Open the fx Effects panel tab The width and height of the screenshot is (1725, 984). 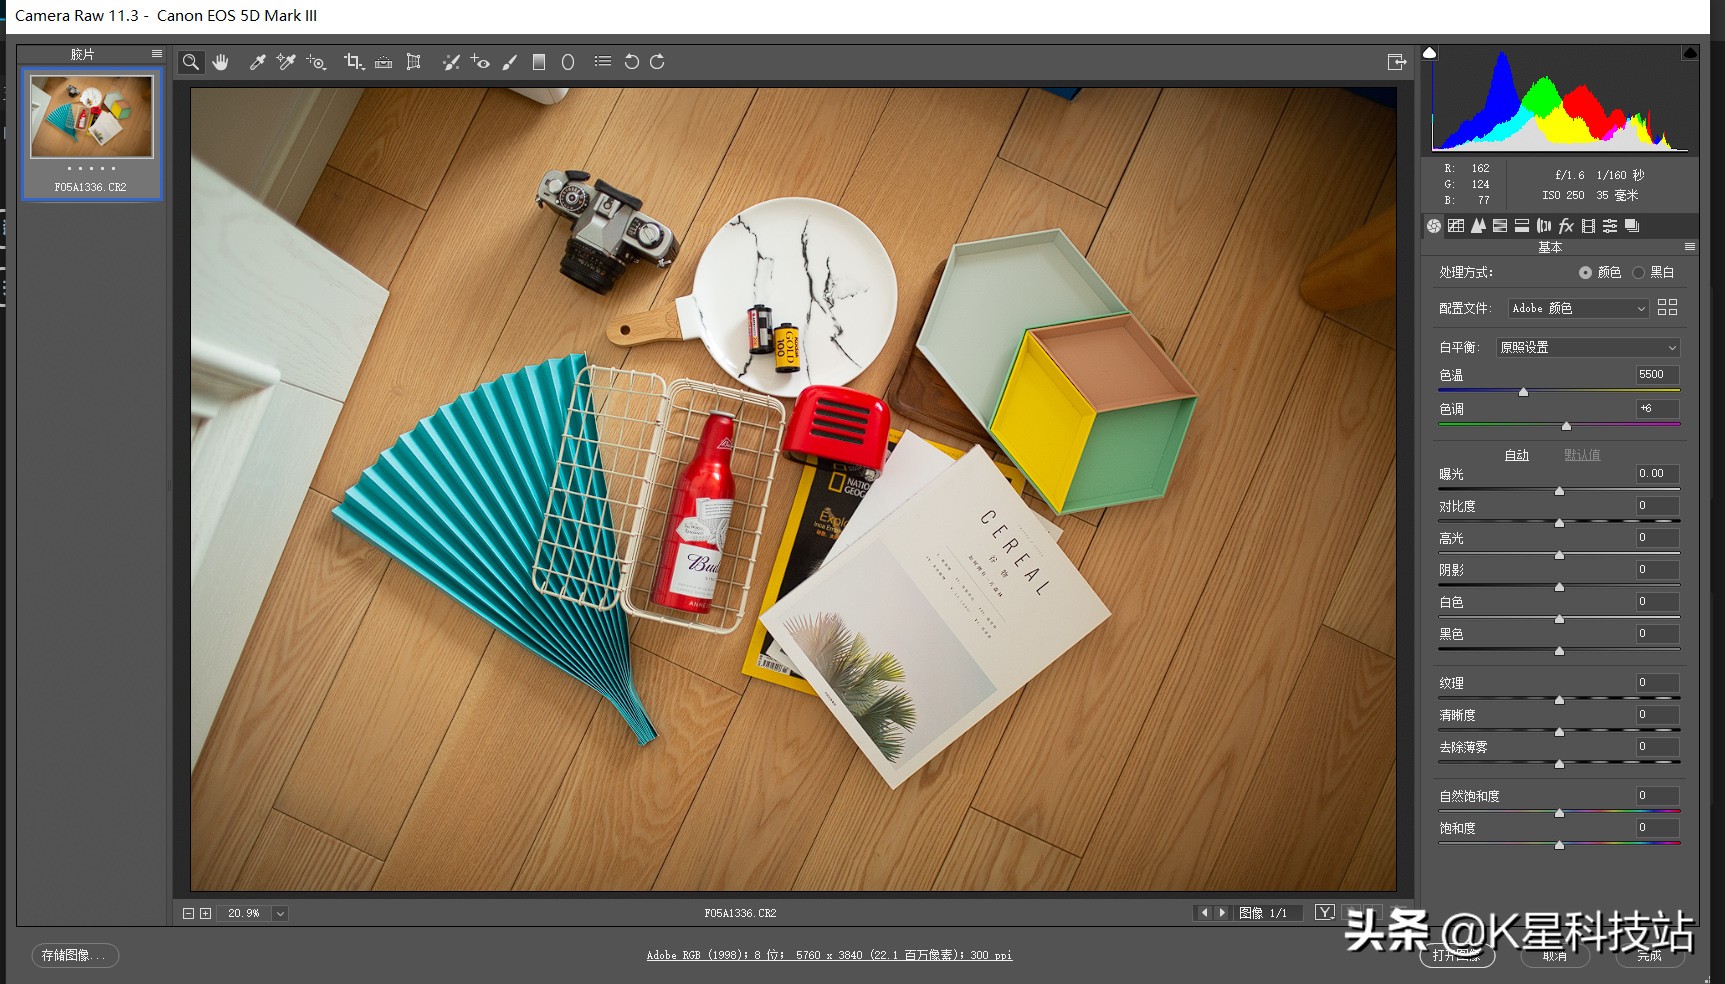click(1566, 226)
